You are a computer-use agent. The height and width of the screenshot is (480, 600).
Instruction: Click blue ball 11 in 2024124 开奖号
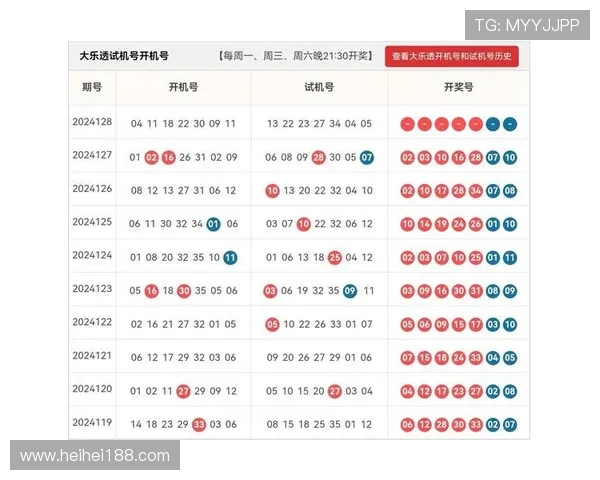coord(510,258)
